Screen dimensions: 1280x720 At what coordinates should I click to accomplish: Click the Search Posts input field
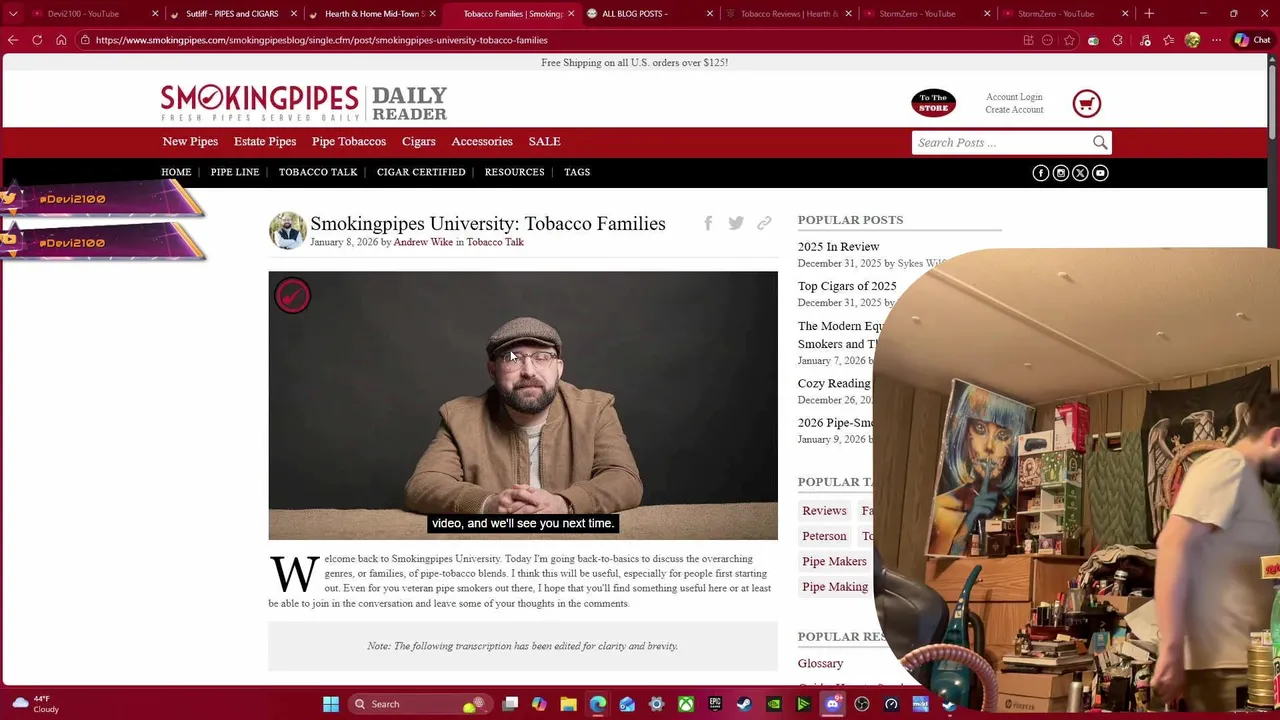coord(1001,142)
